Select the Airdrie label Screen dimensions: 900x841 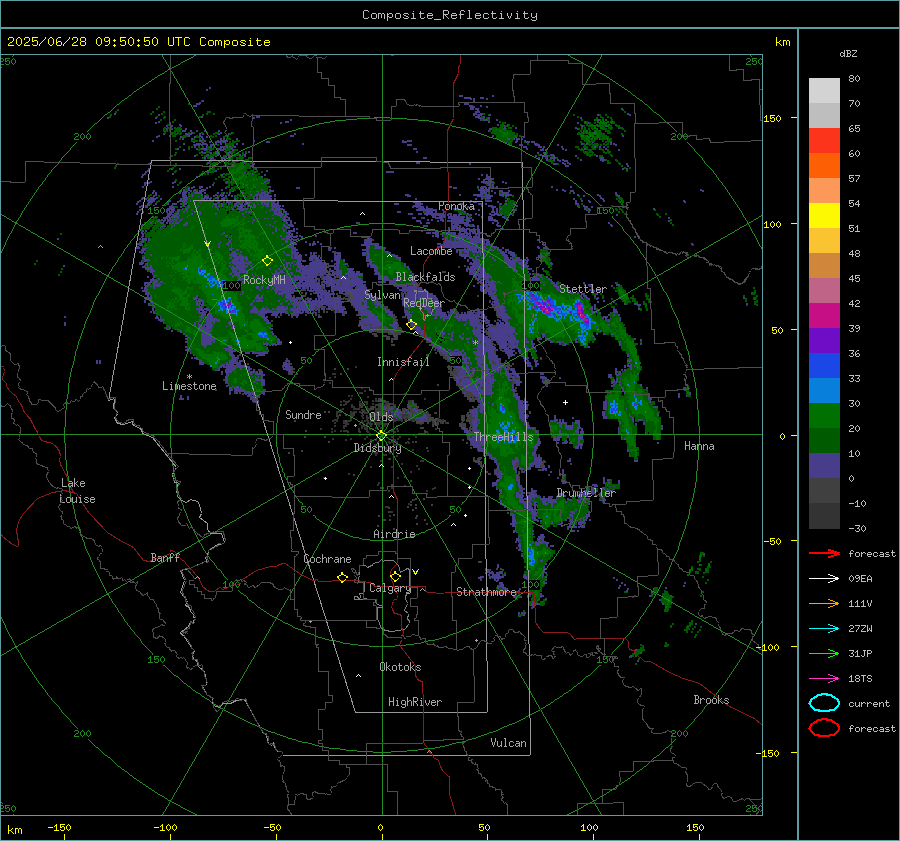(394, 534)
